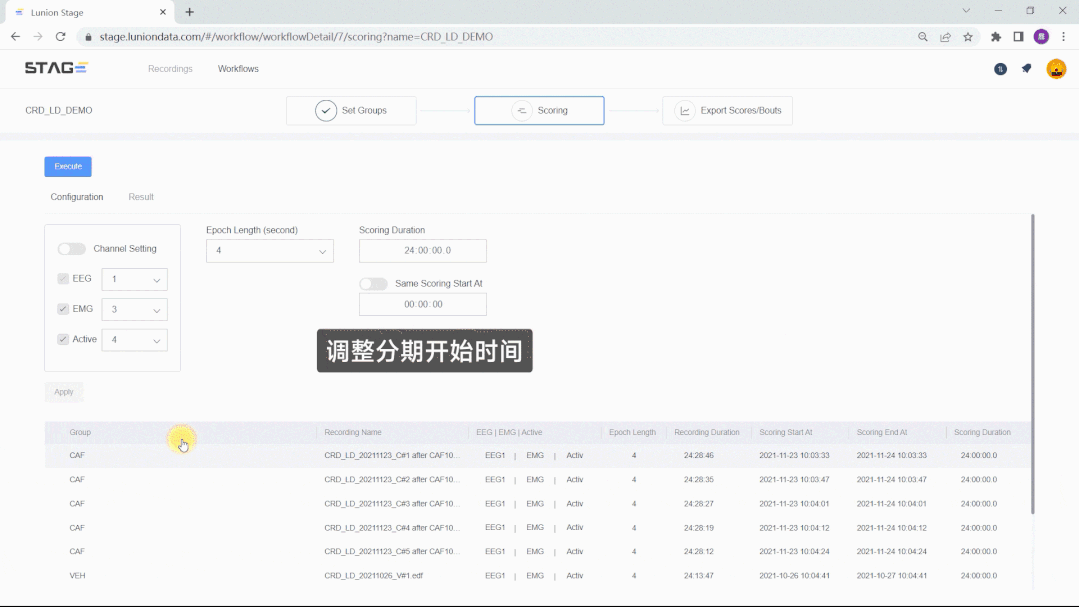Uncheck the EMG checkbox
This screenshot has height=607, width=1079.
point(62,309)
